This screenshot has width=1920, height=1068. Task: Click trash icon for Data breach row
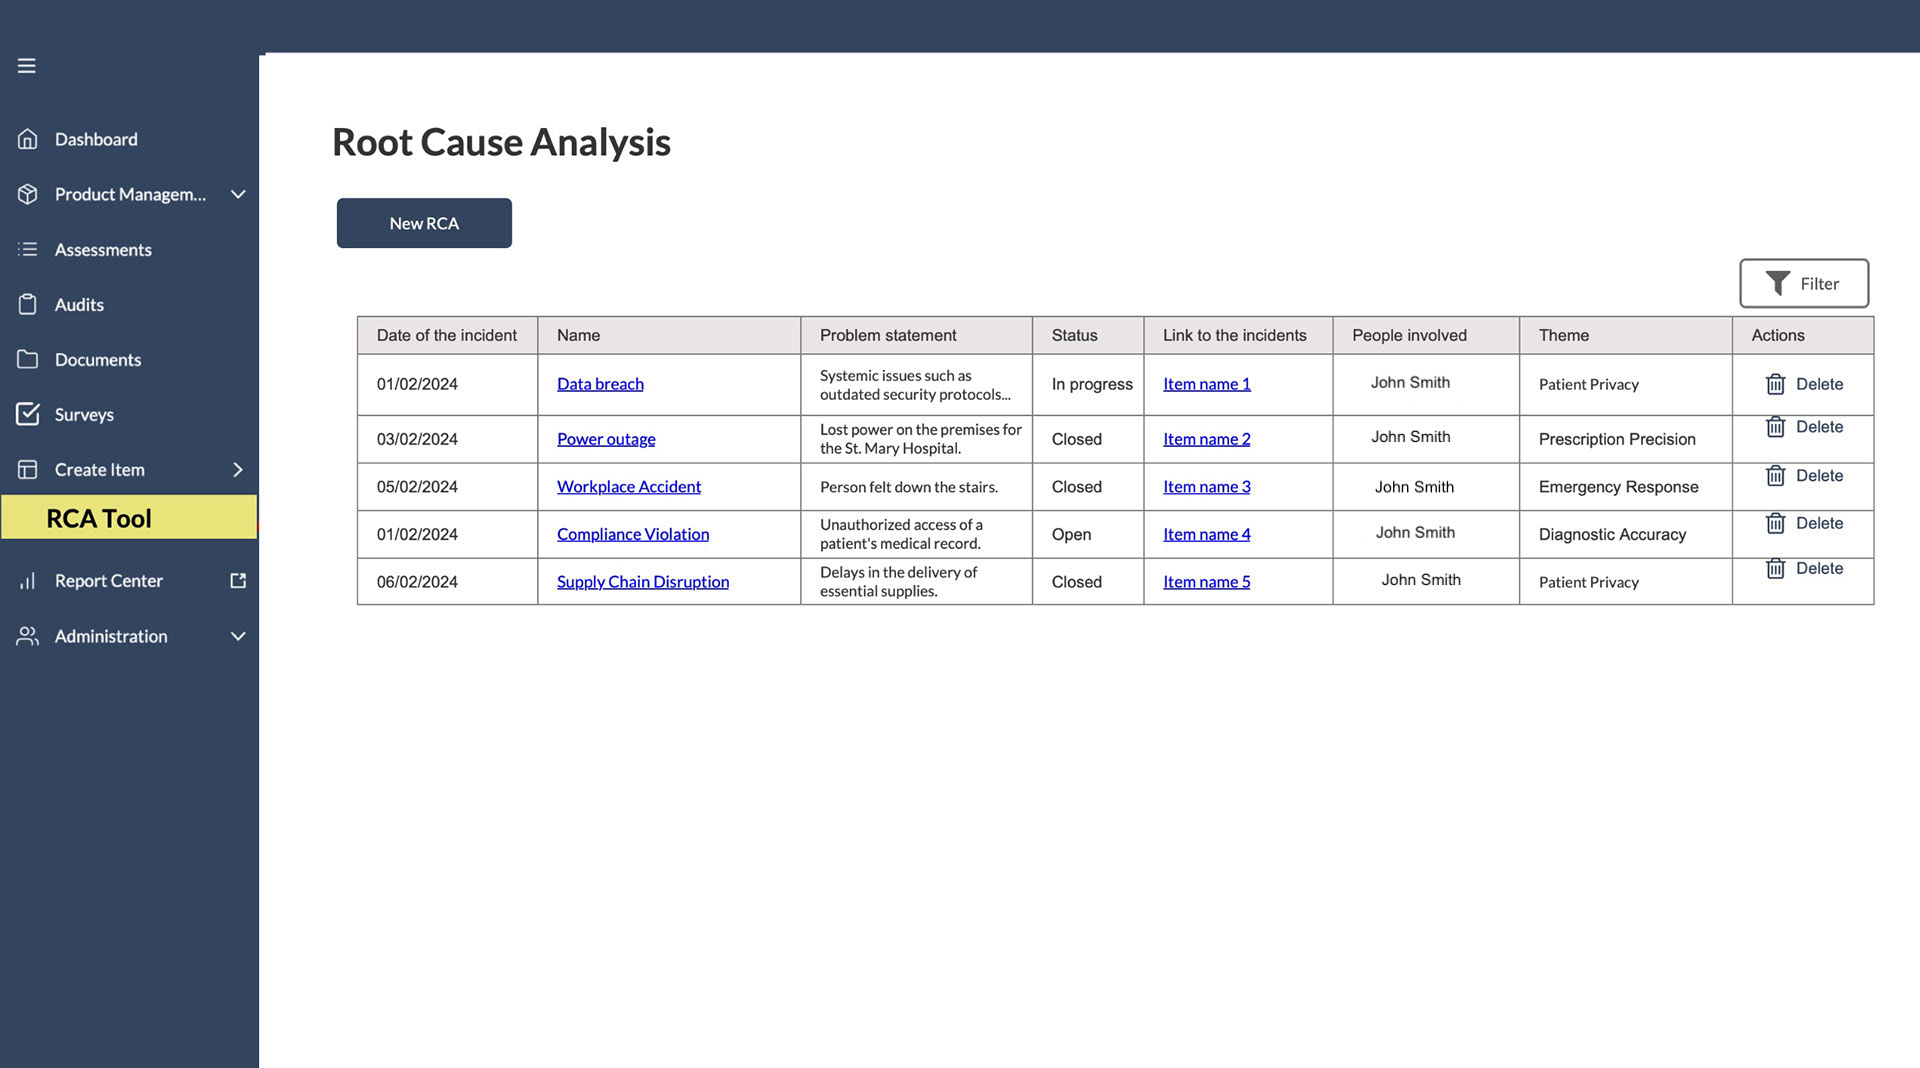[1775, 384]
